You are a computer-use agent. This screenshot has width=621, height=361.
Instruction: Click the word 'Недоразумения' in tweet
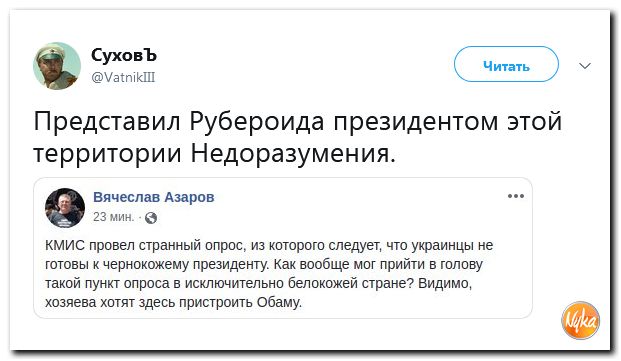293,154
